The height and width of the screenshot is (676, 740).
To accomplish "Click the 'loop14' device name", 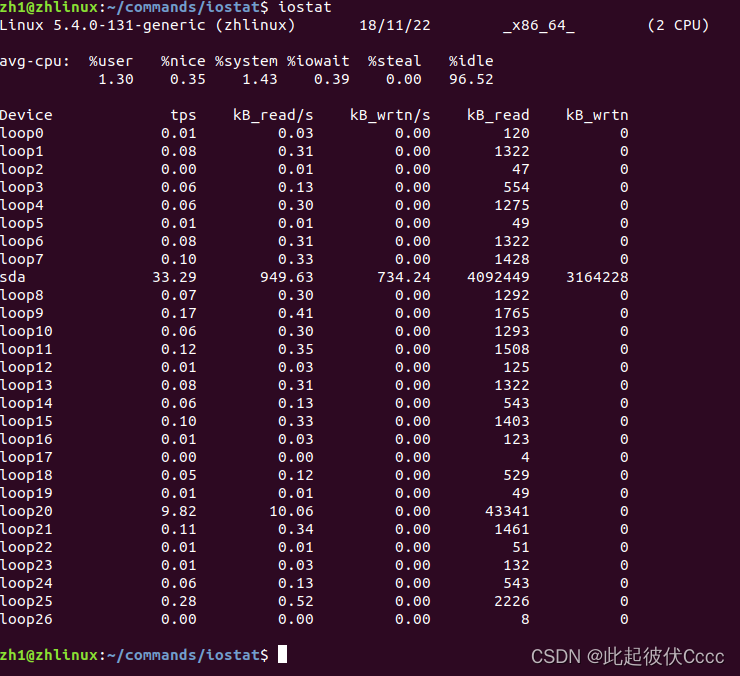I will click(x=26, y=403).
